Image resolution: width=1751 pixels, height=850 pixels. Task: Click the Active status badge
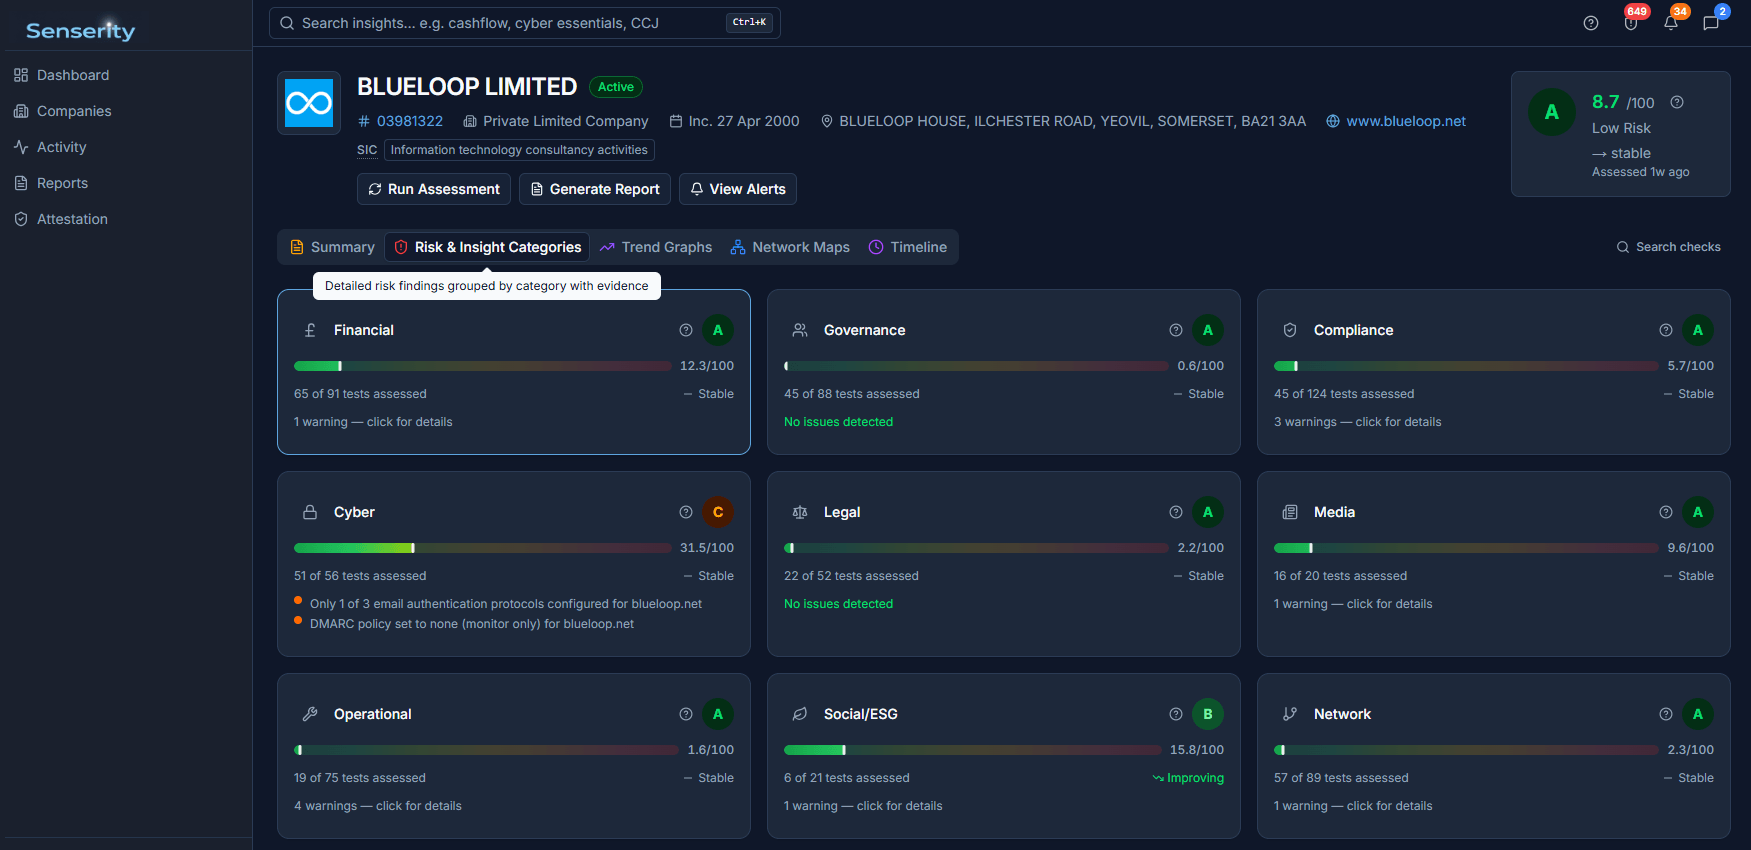point(616,87)
